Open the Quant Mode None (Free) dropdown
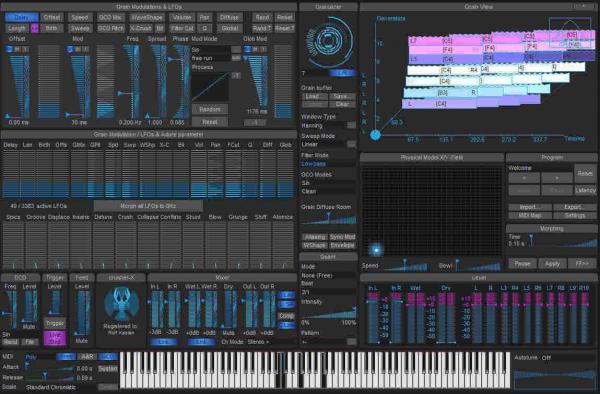Image resolution: width=600 pixels, height=394 pixels. click(328, 275)
